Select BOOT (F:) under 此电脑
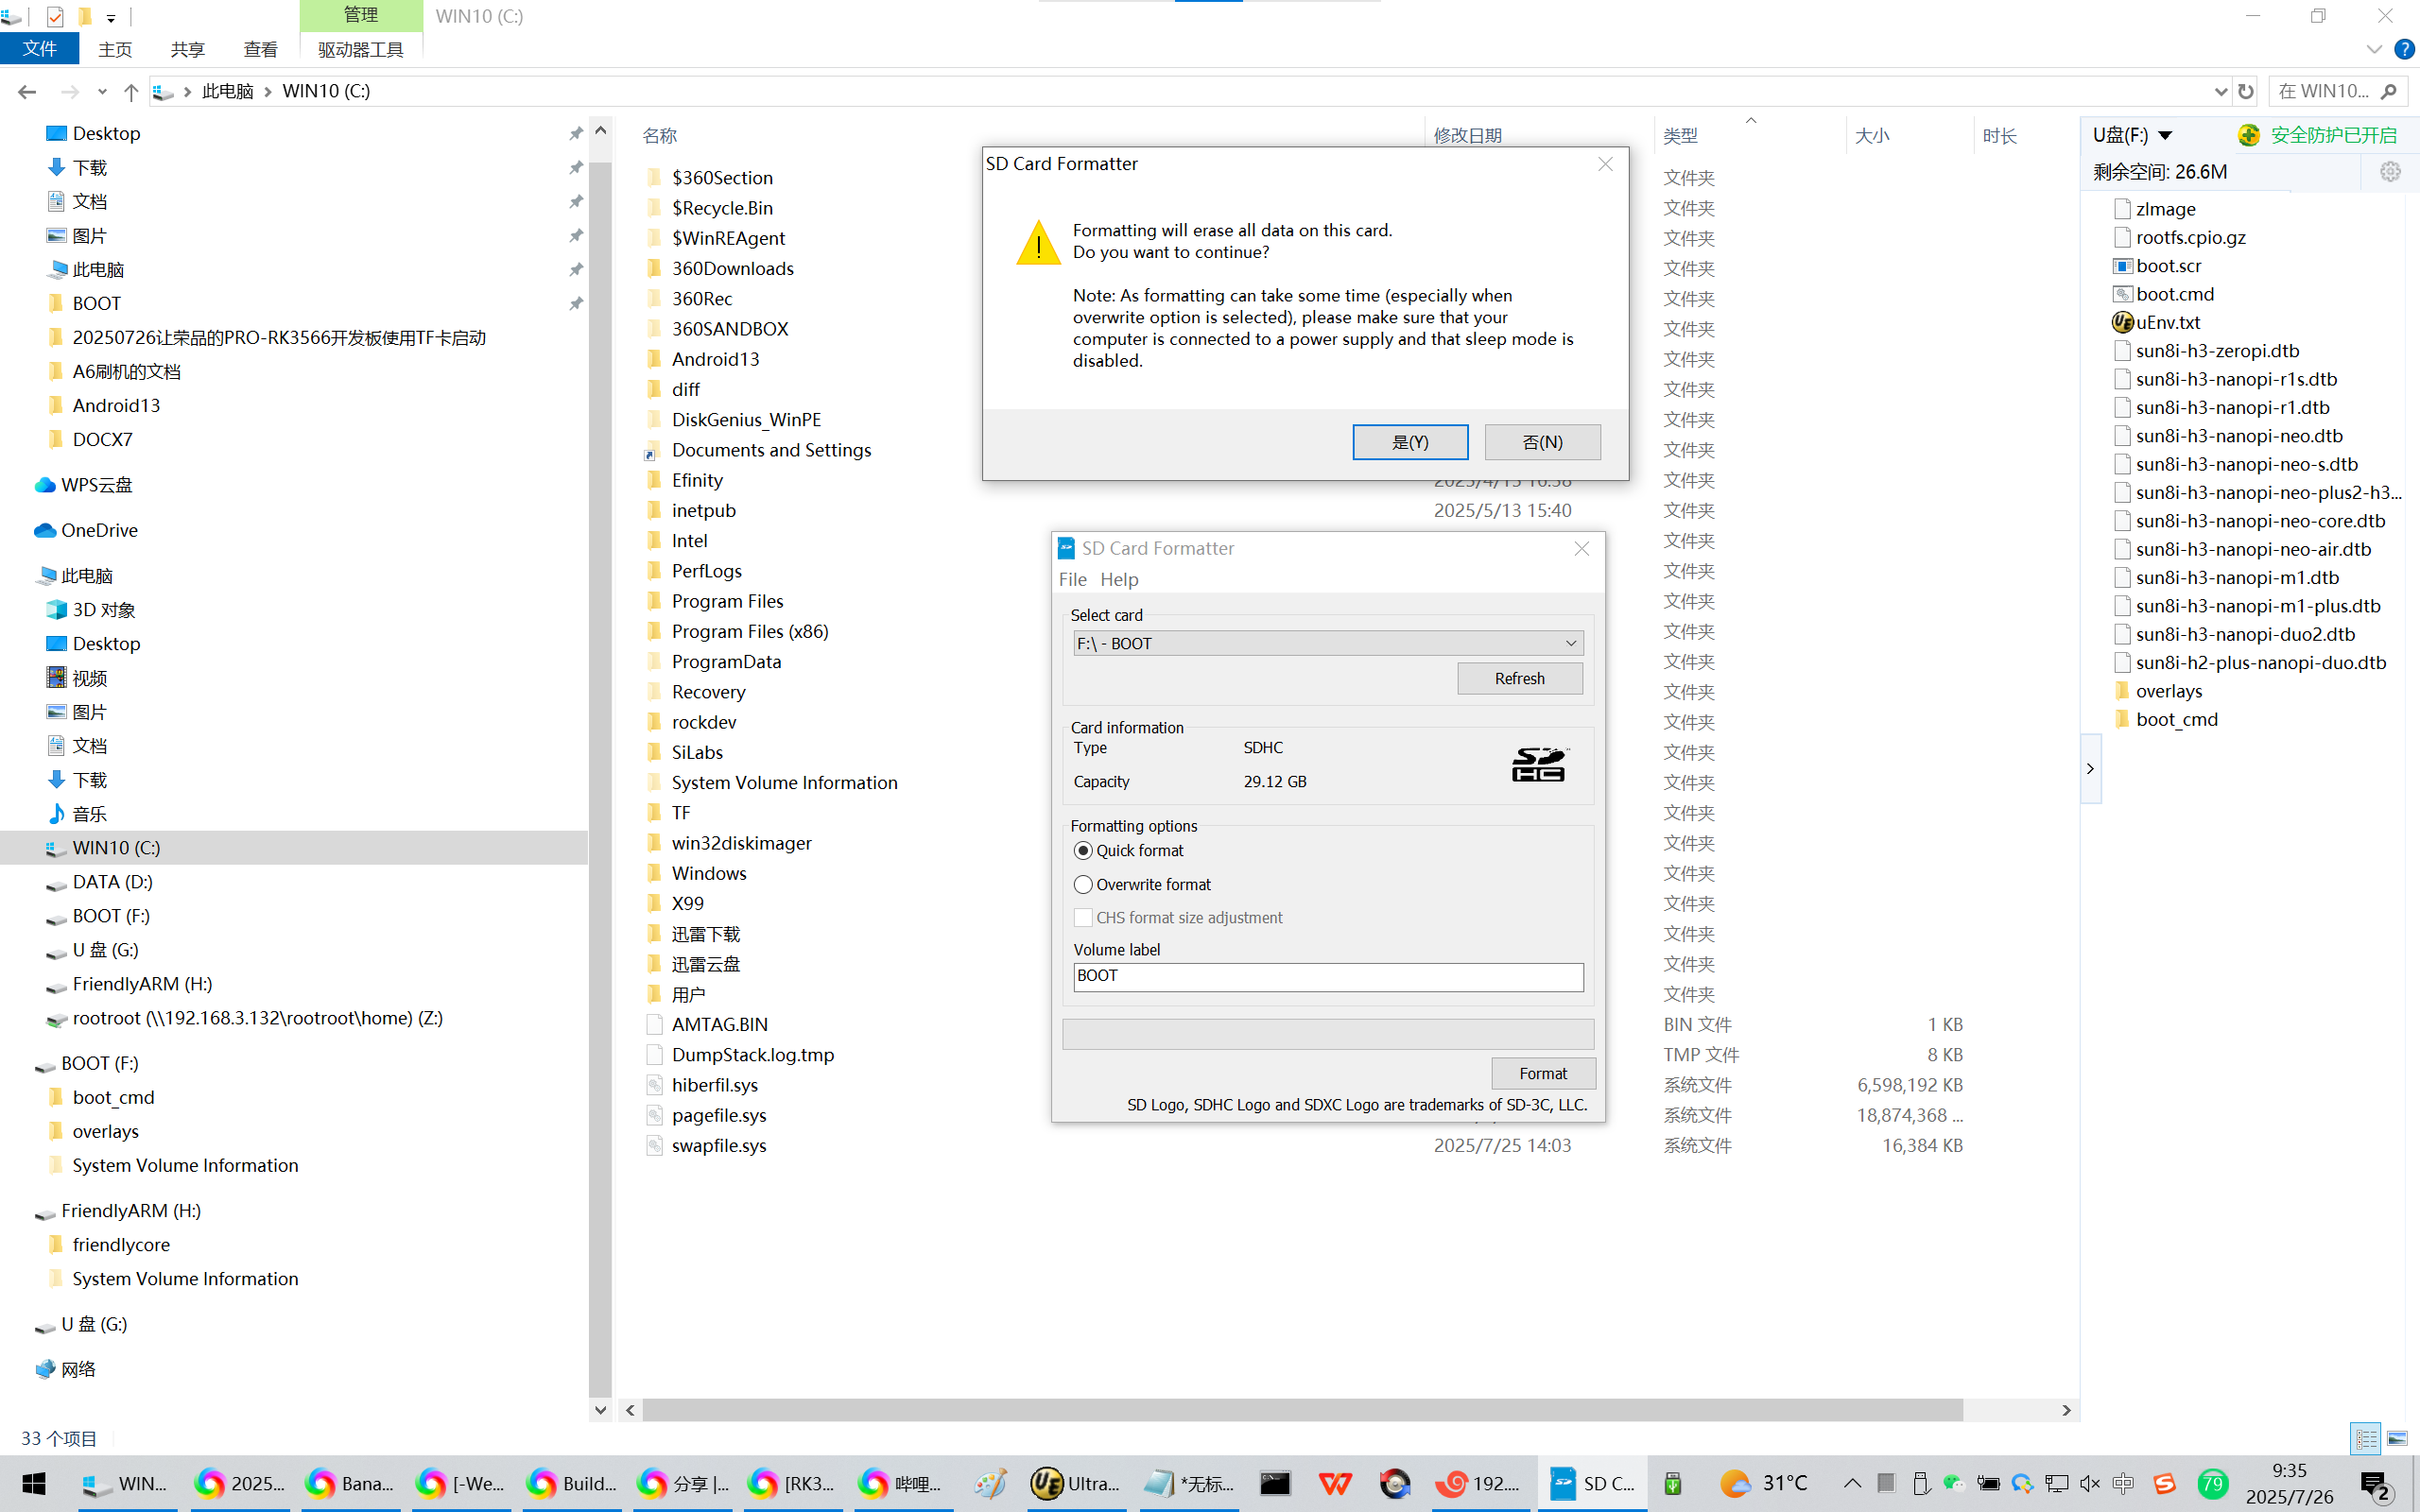 point(110,915)
